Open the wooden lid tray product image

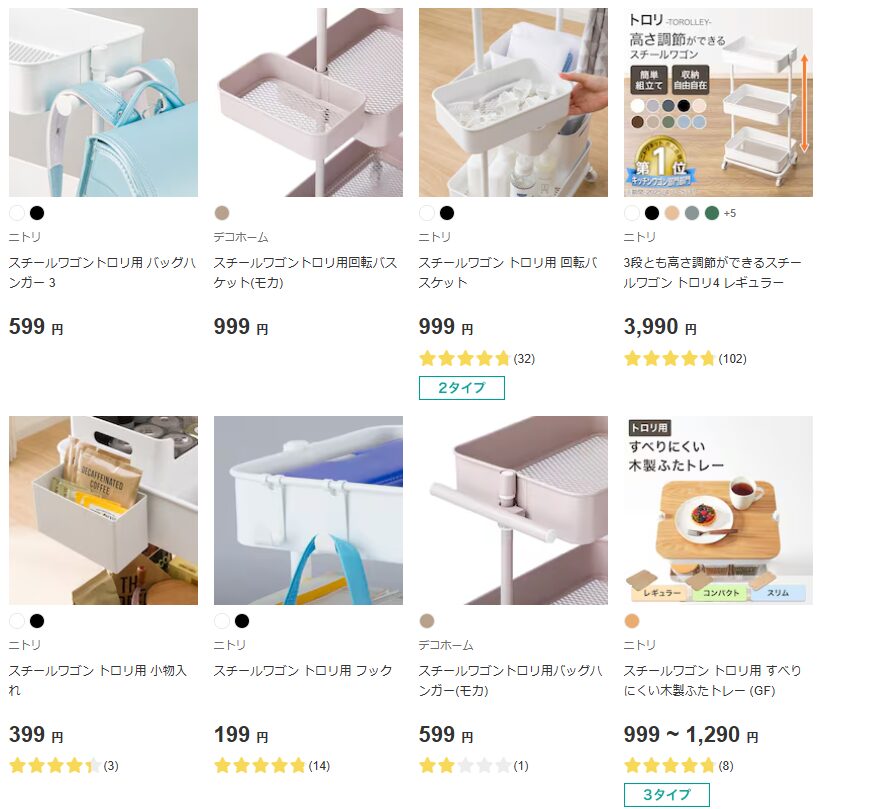coord(718,510)
